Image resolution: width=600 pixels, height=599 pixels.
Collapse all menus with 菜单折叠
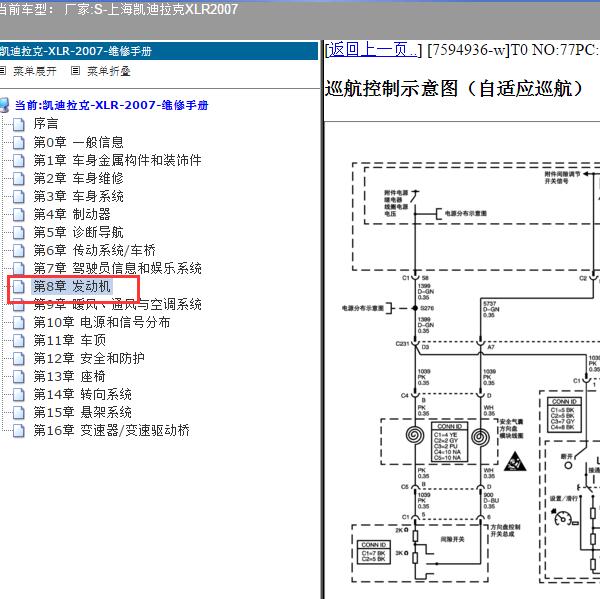tap(109, 71)
